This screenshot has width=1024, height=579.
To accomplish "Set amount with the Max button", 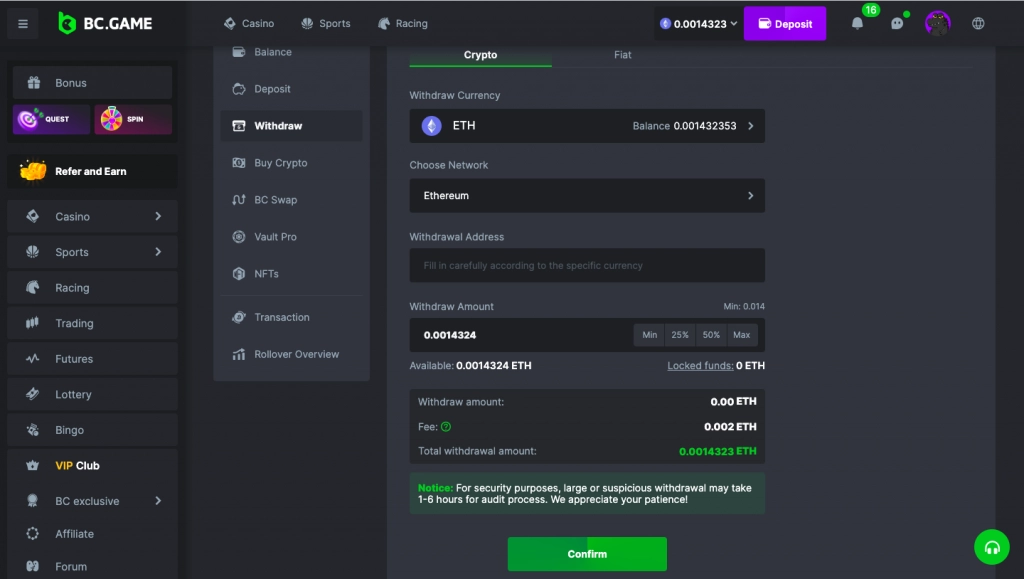I will point(742,335).
